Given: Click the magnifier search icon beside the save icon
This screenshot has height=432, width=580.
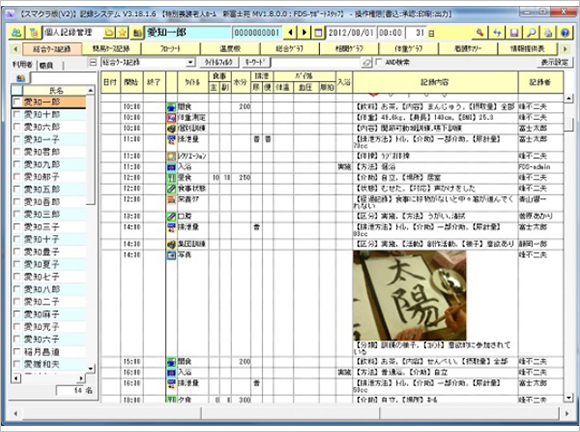Looking at the screenshot, I should coord(531,33).
